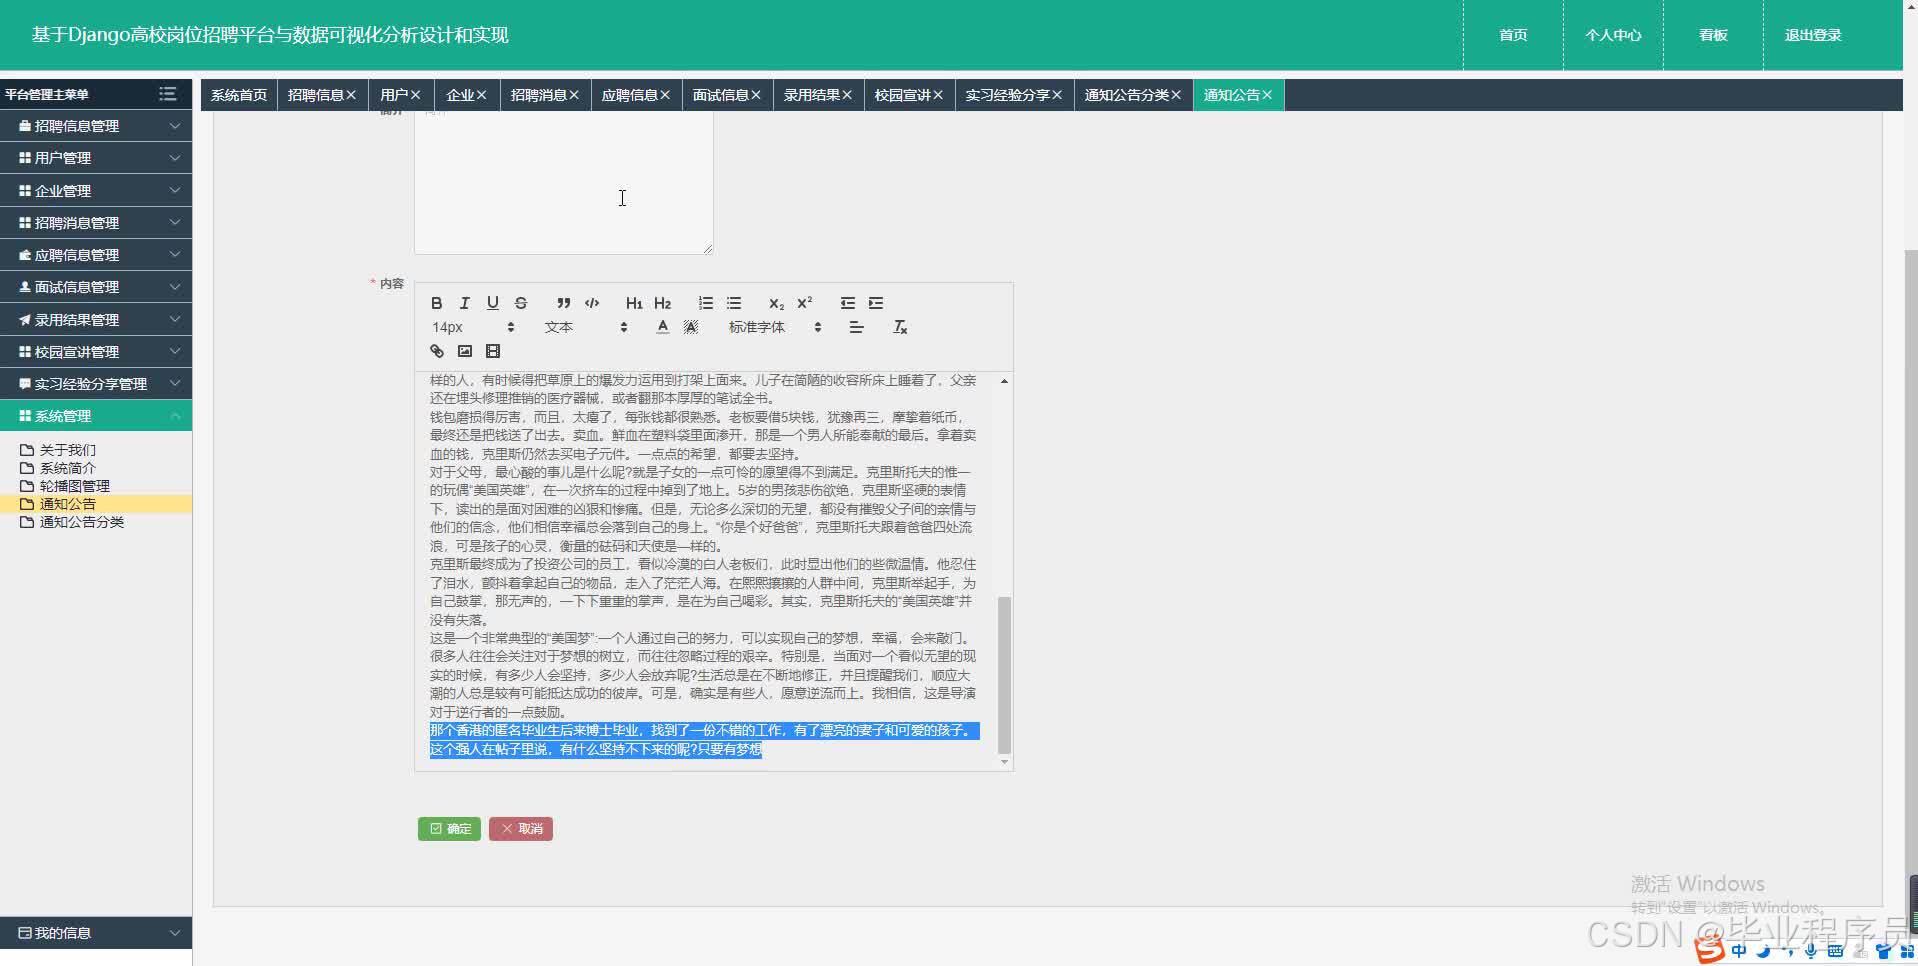Click 退出登录 to log out
This screenshot has height=966, width=1918.
(x=1813, y=35)
